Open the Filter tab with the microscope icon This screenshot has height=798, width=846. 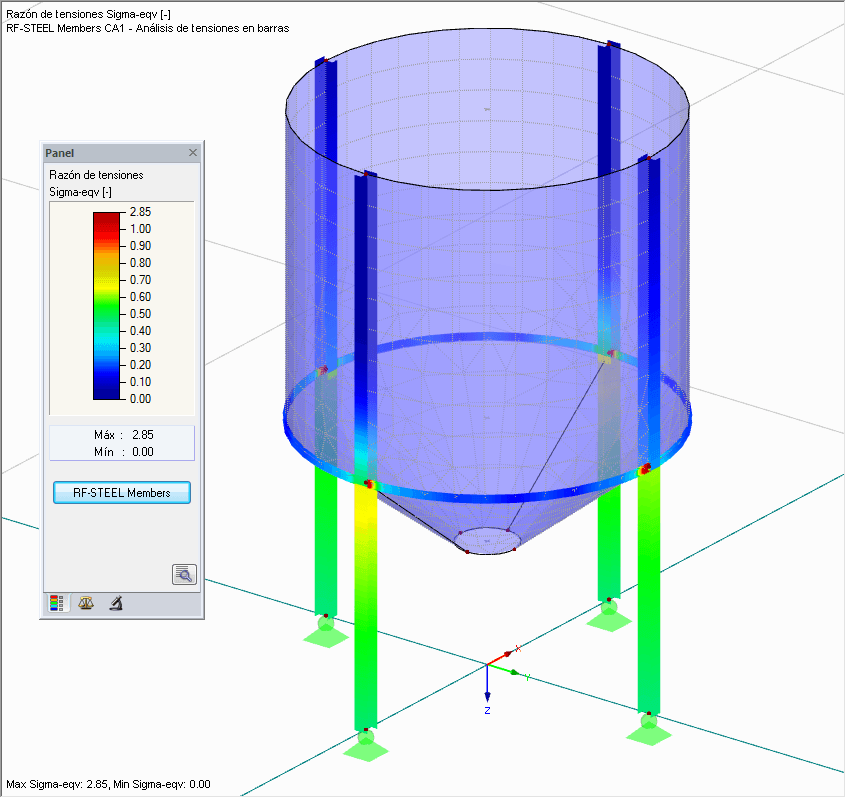(114, 602)
